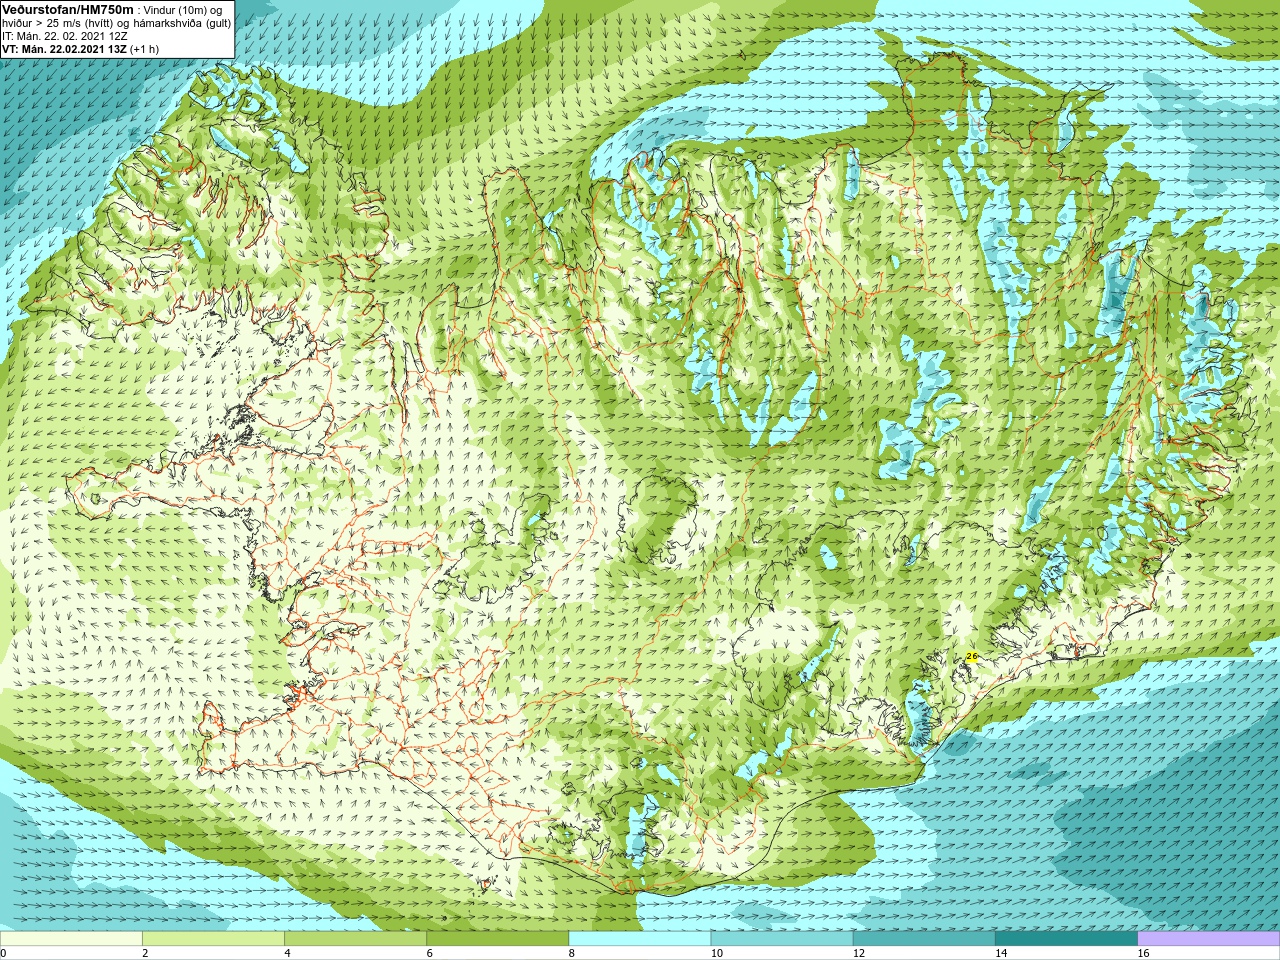1280x960 pixels.
Task: Click the '2' label on the color scale
Action: [x=145, y=953]
